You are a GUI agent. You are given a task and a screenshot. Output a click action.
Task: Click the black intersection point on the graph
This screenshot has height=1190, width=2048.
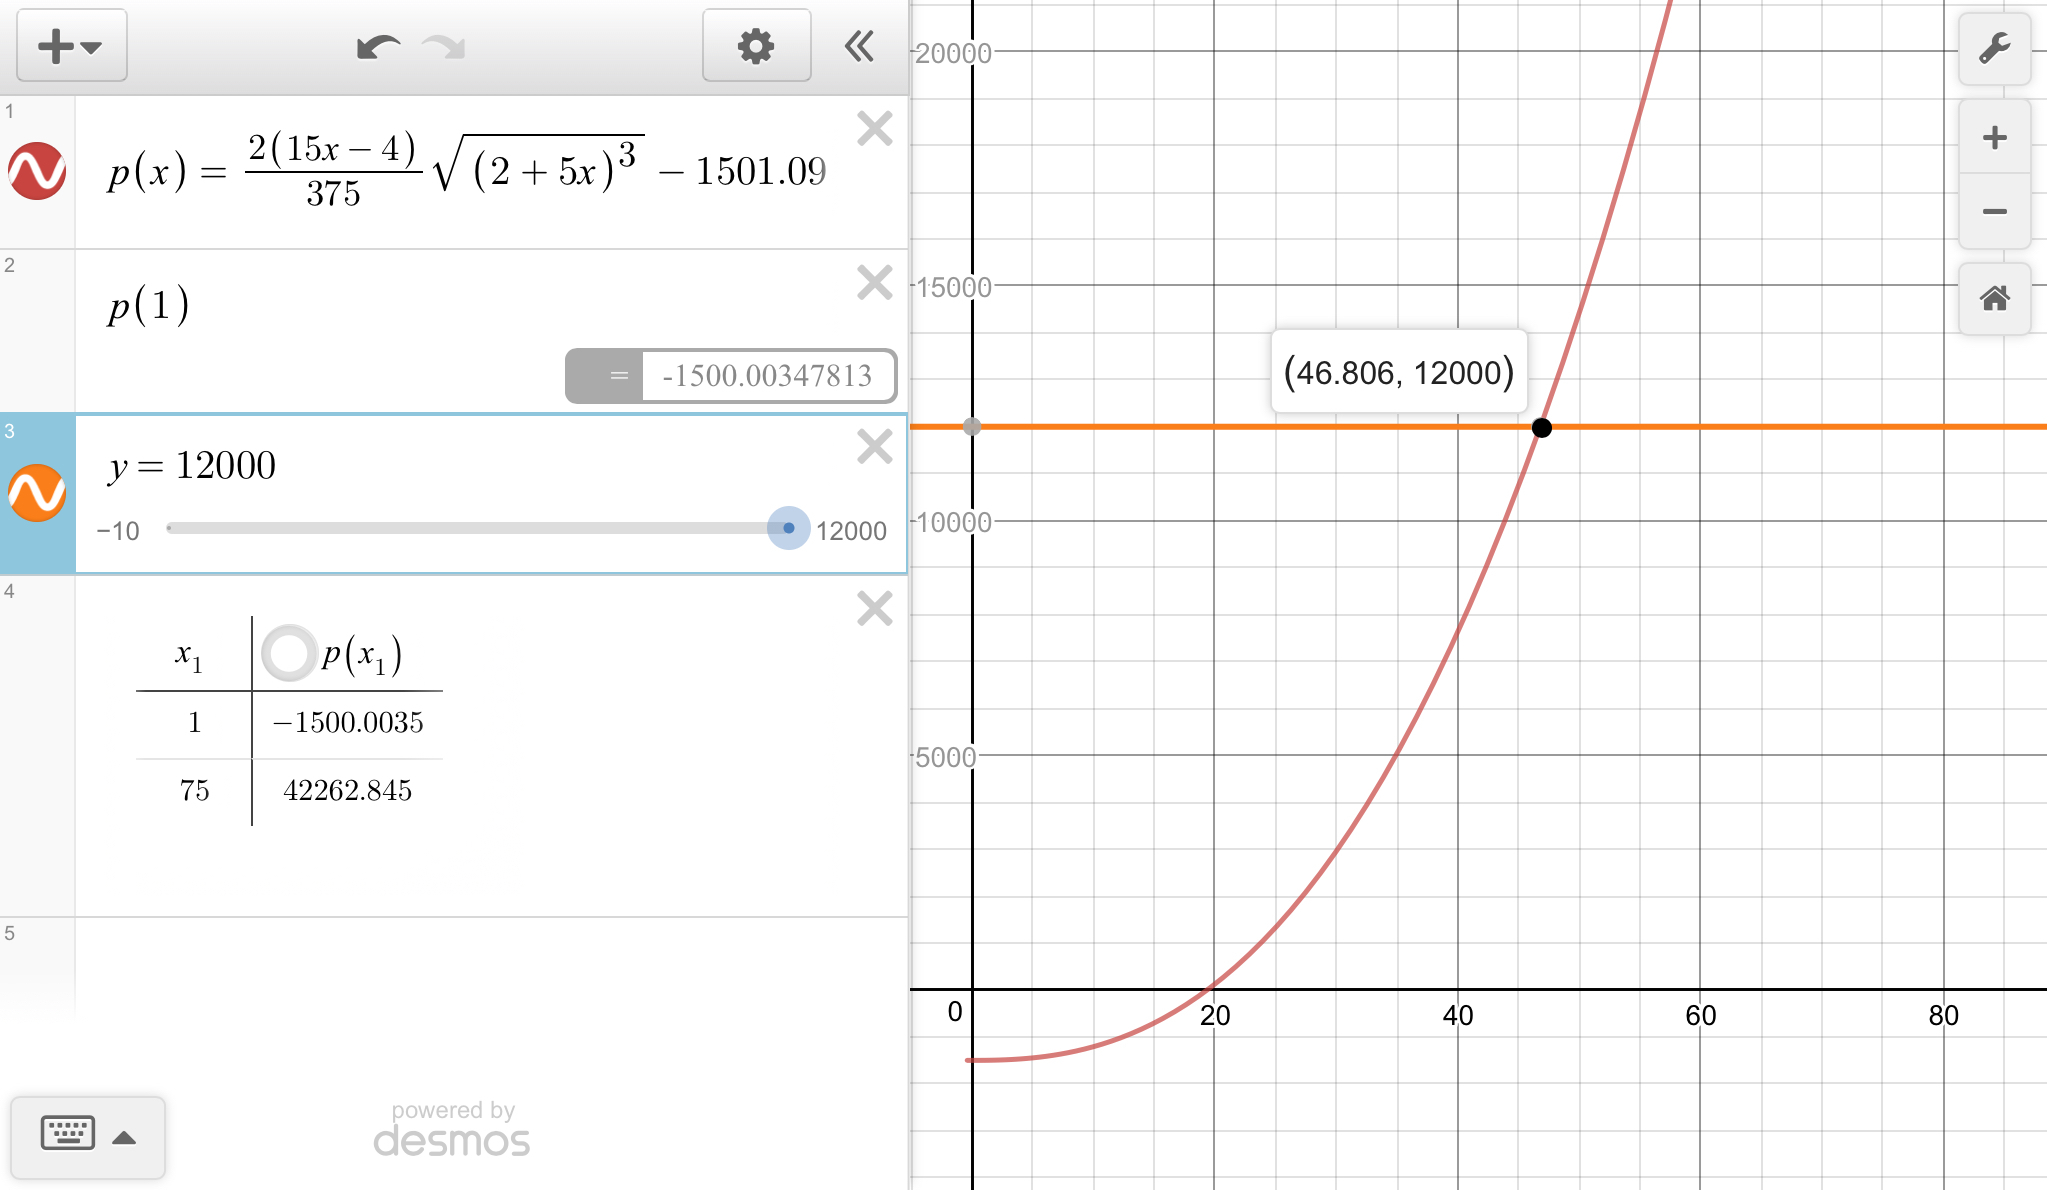[x=1542, y=428]
